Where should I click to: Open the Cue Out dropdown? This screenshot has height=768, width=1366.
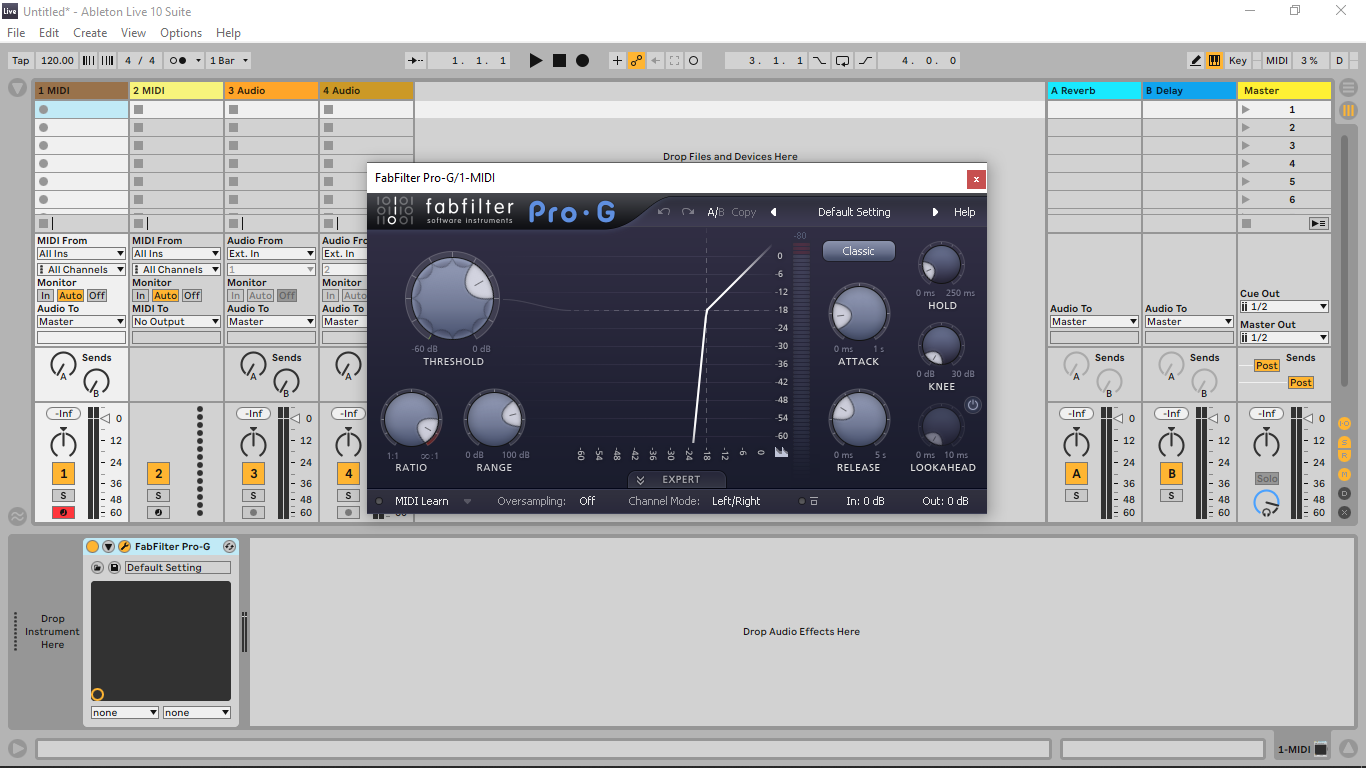[1284, 307]
